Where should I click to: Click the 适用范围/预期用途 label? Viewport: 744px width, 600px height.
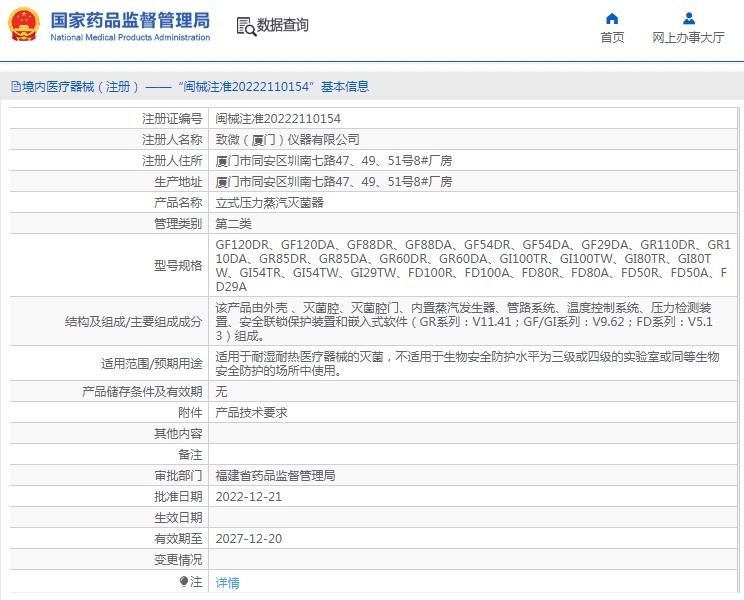point(152,363)
